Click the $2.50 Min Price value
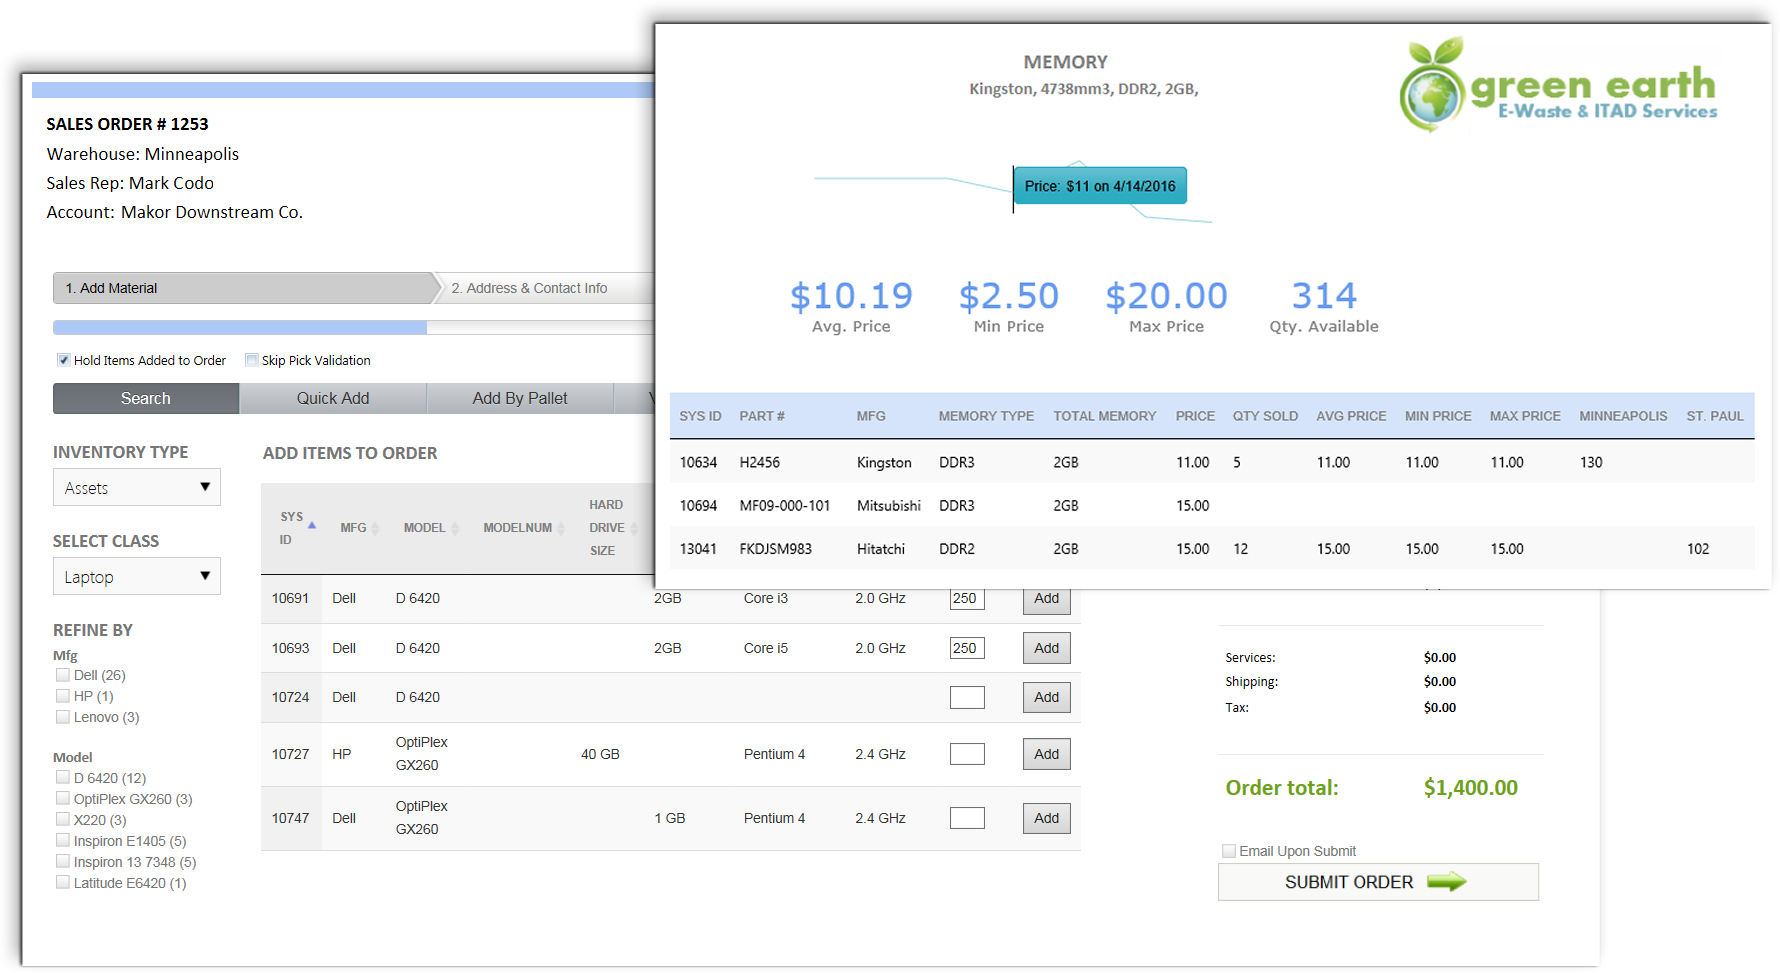1780x973 pixels. pyautogui.click(x=1008, y=296)
